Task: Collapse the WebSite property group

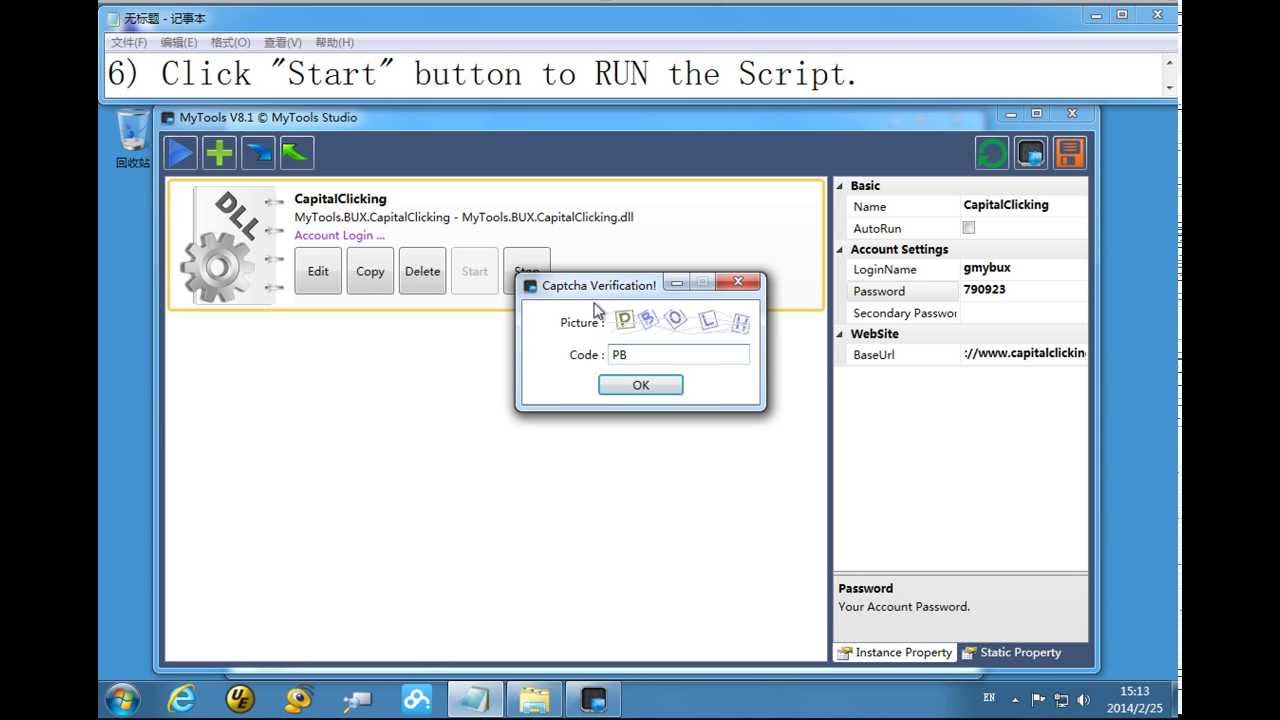Action: (840, 334)
